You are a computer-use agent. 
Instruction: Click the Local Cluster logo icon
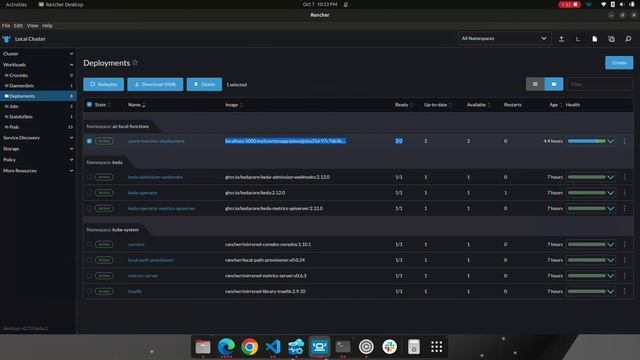pos(7,39)
